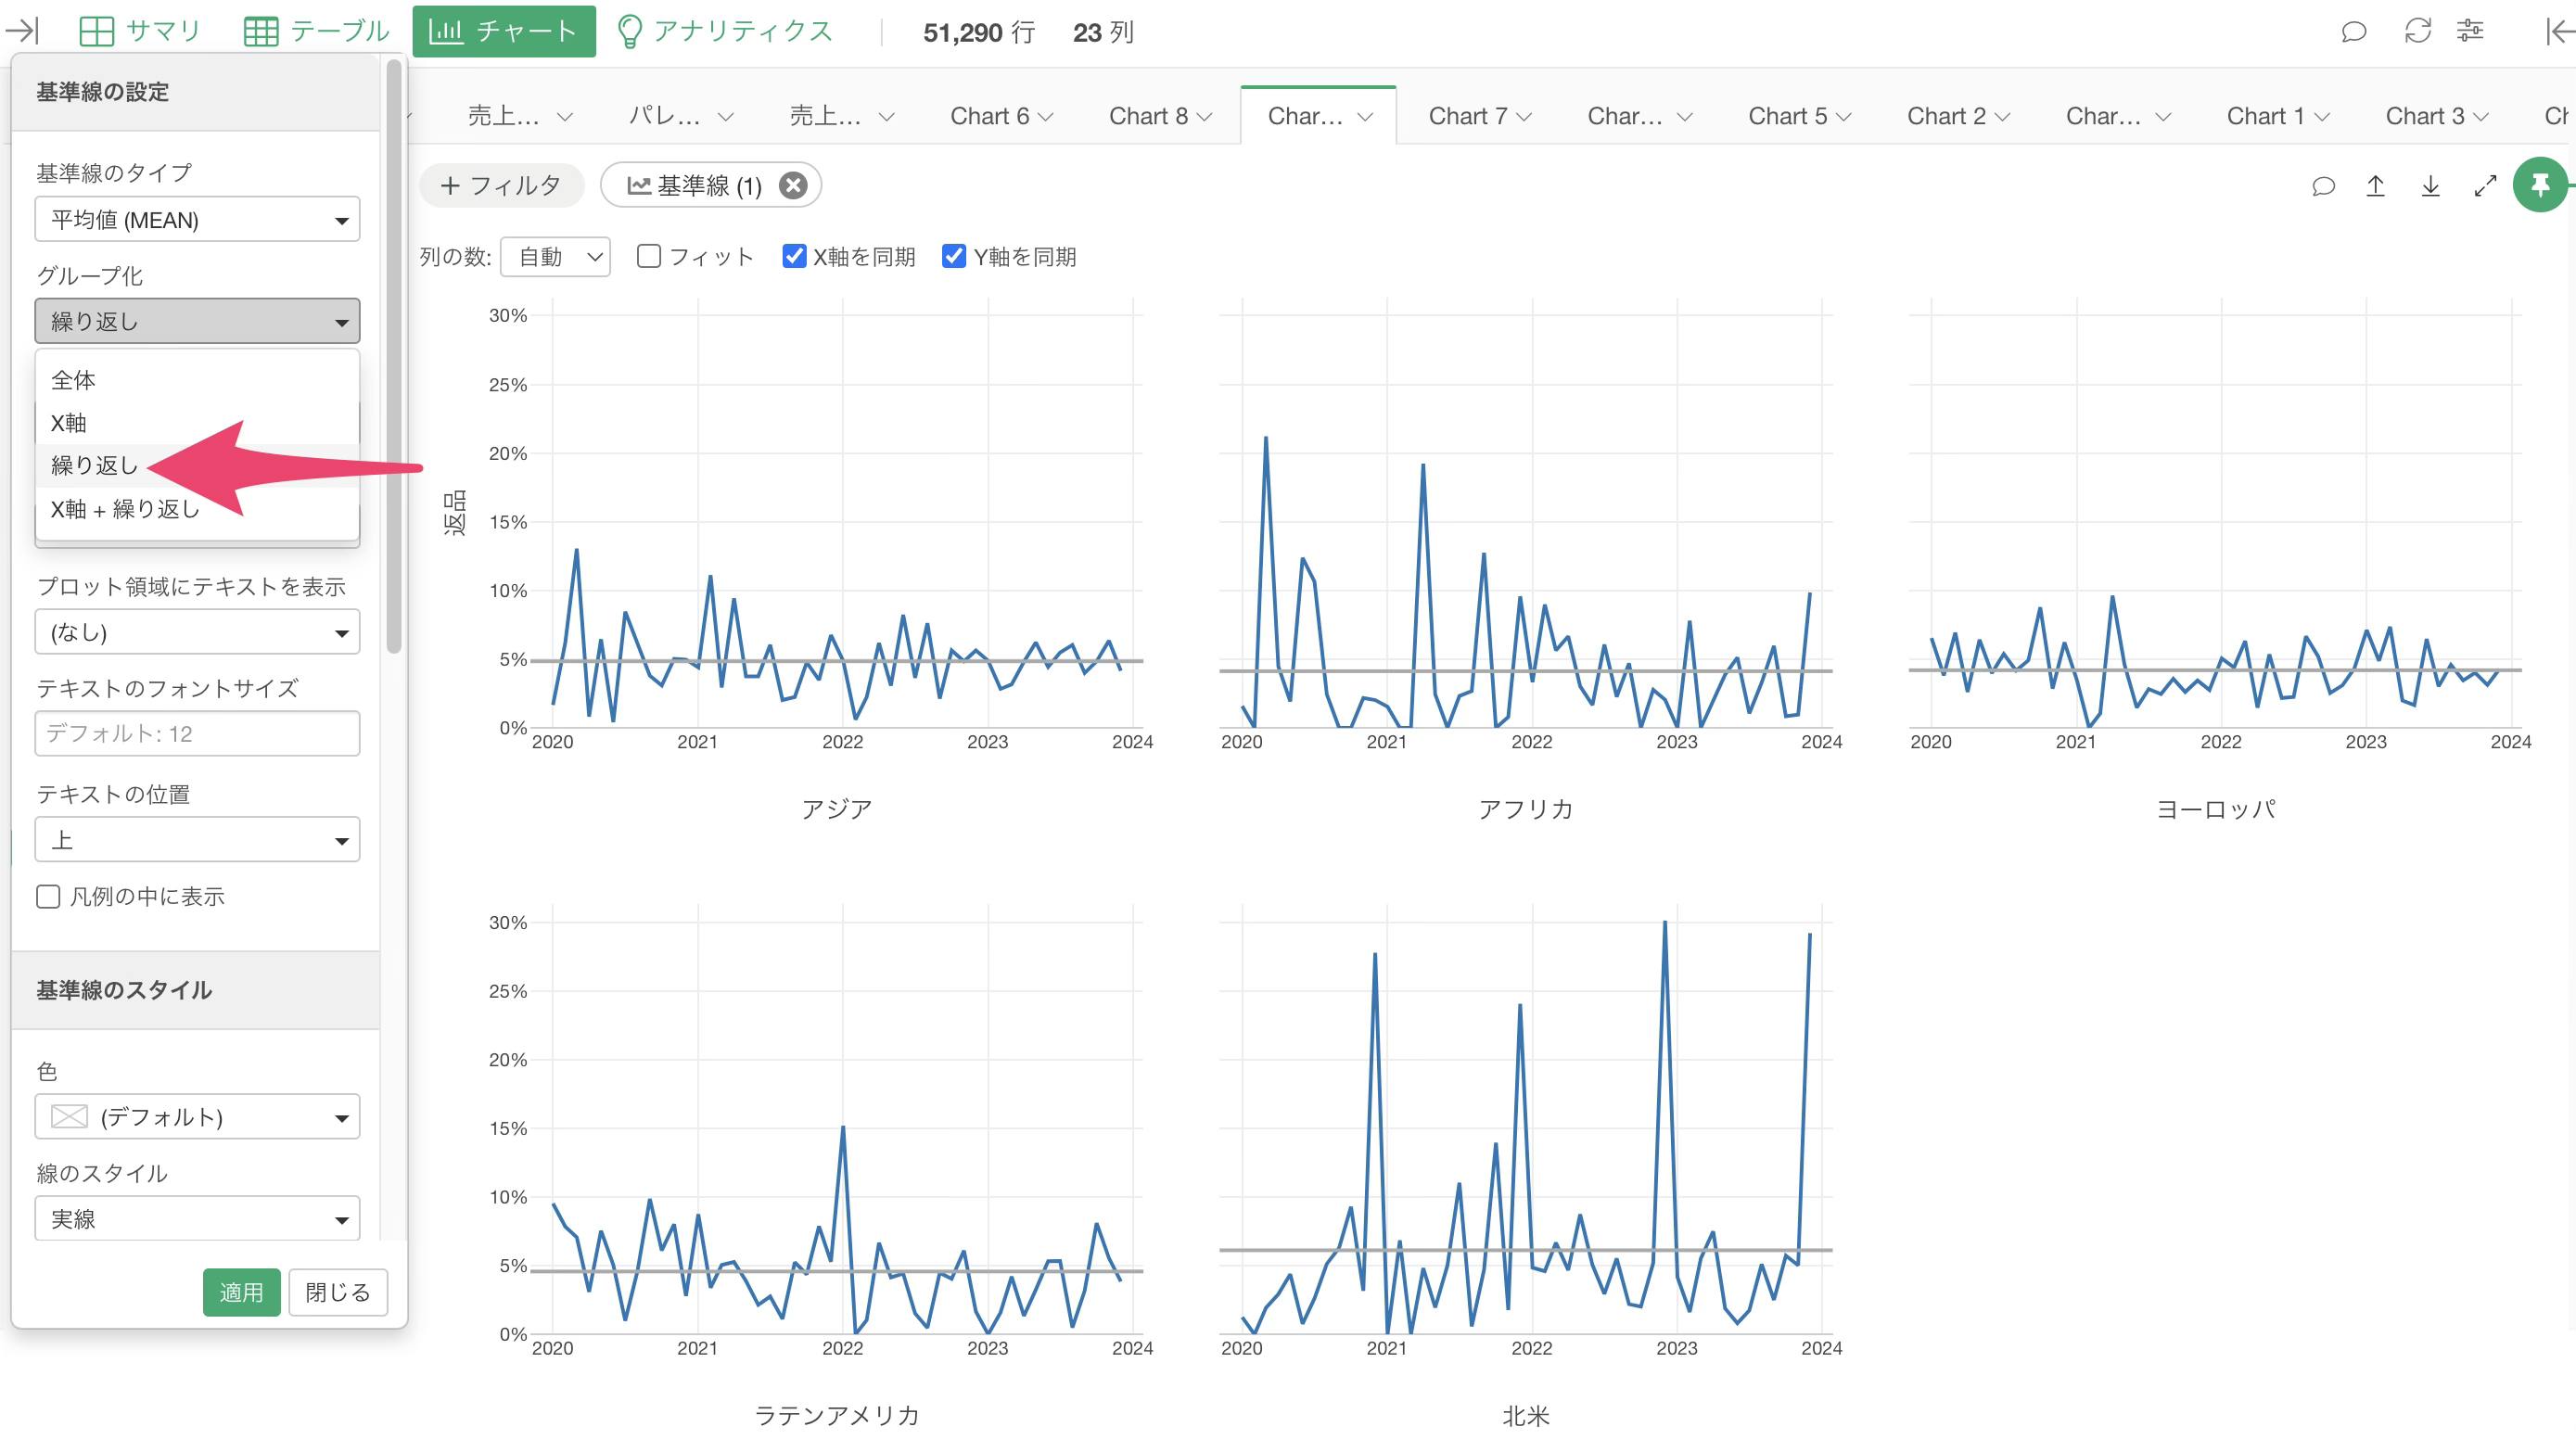This screenshot has height=1439, width=2576.
Task: Open the 列の数 自動 dropdown
Action: point(556,257)
